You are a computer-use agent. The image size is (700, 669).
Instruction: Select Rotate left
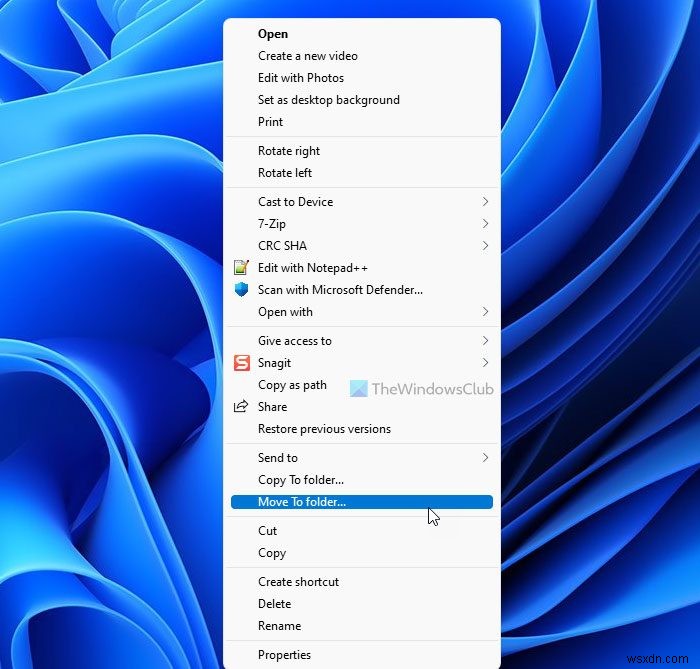click(x=362, y=173)
